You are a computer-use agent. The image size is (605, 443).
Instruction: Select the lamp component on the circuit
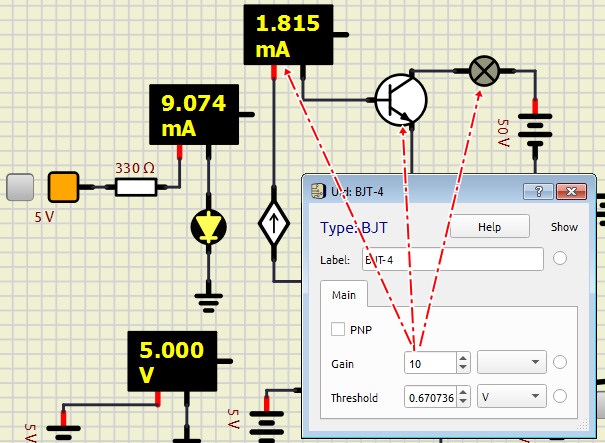(x=485, y=70)
